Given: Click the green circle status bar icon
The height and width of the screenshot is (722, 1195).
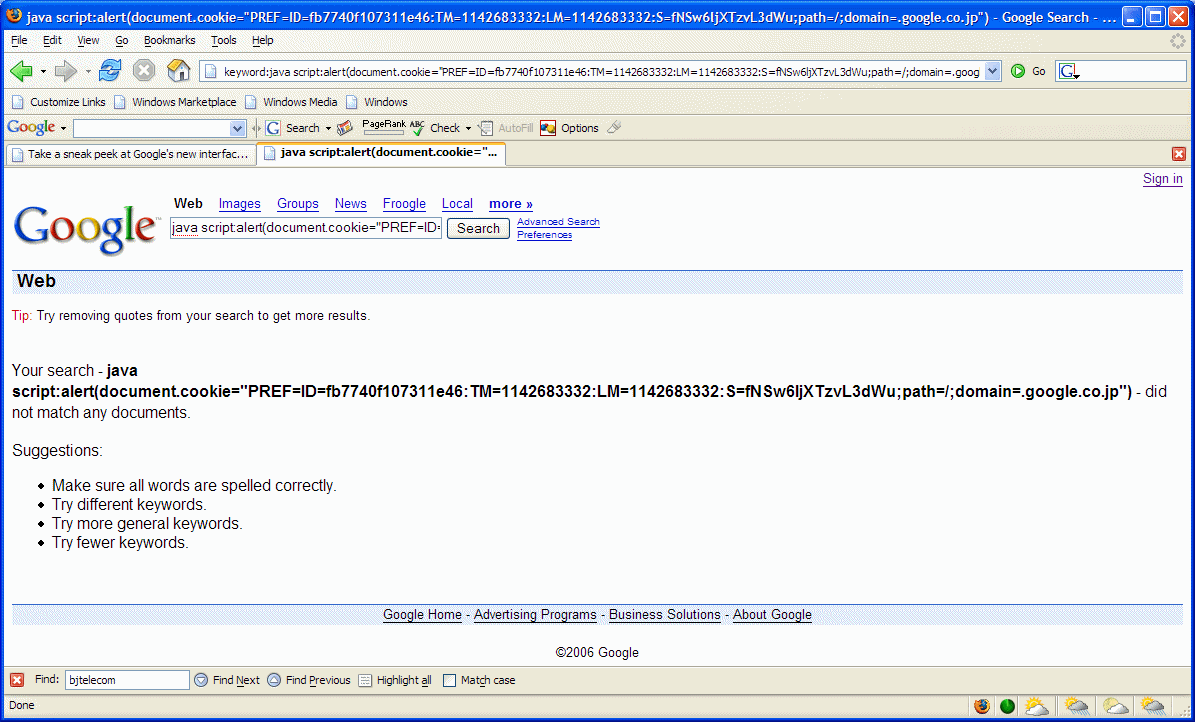Looking at the screenshot, I should pos(1008,706).
